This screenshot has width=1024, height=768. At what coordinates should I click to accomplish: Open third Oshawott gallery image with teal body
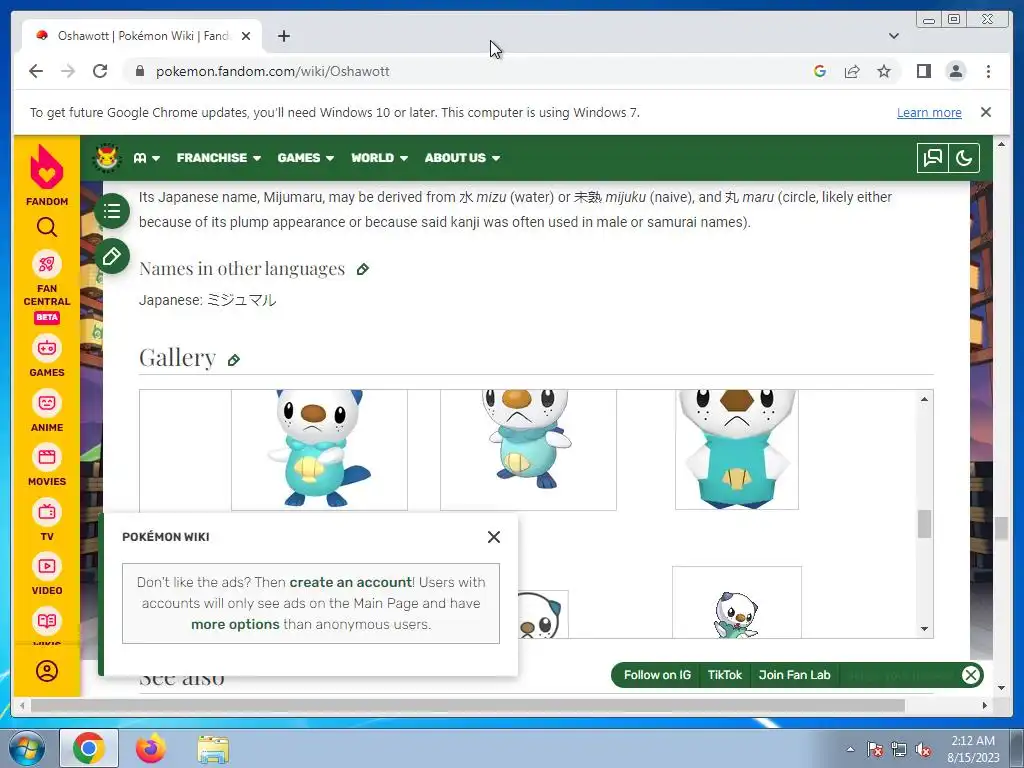pyautogui.click(x=737, y=449)
